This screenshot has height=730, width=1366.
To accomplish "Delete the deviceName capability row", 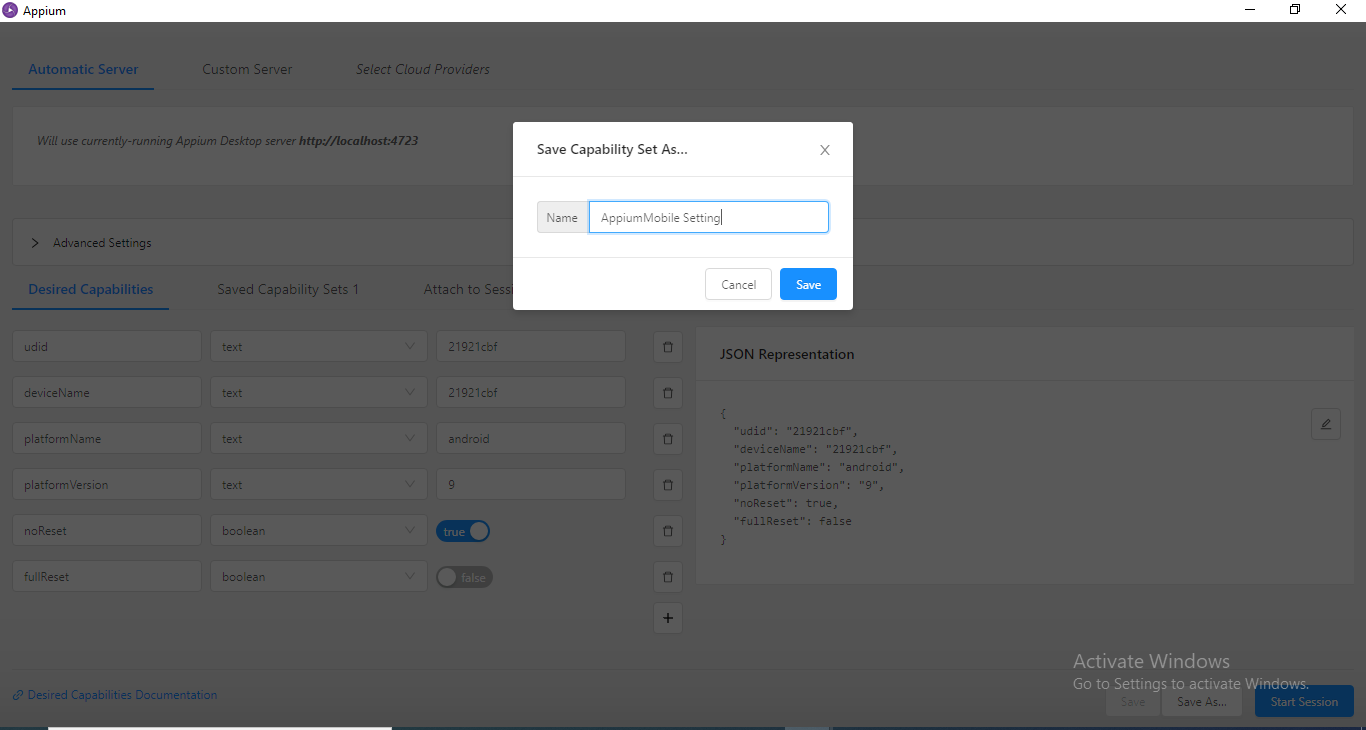I will pyautogui.click(x=668, y=393).
